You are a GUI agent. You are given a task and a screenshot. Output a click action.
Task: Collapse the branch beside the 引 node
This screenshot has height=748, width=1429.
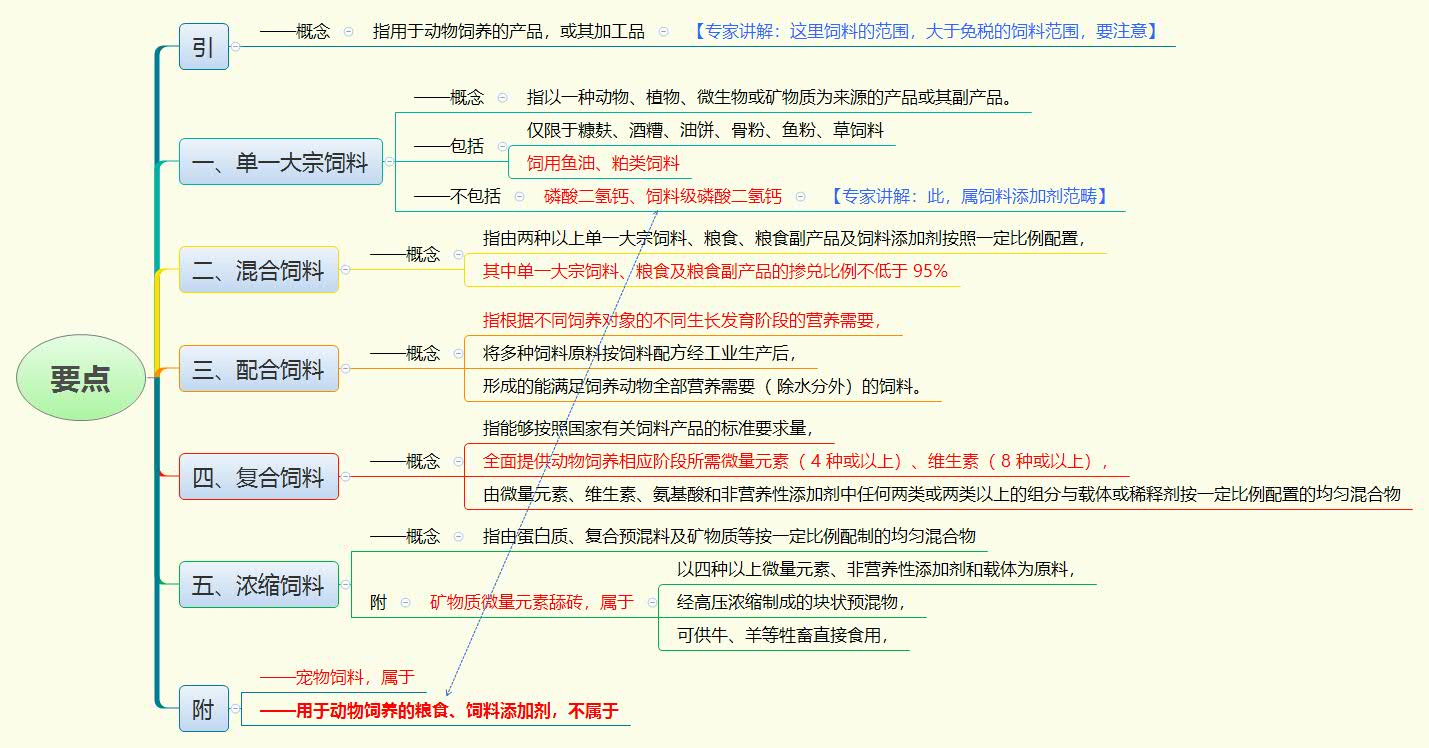(x=234, y=46)
